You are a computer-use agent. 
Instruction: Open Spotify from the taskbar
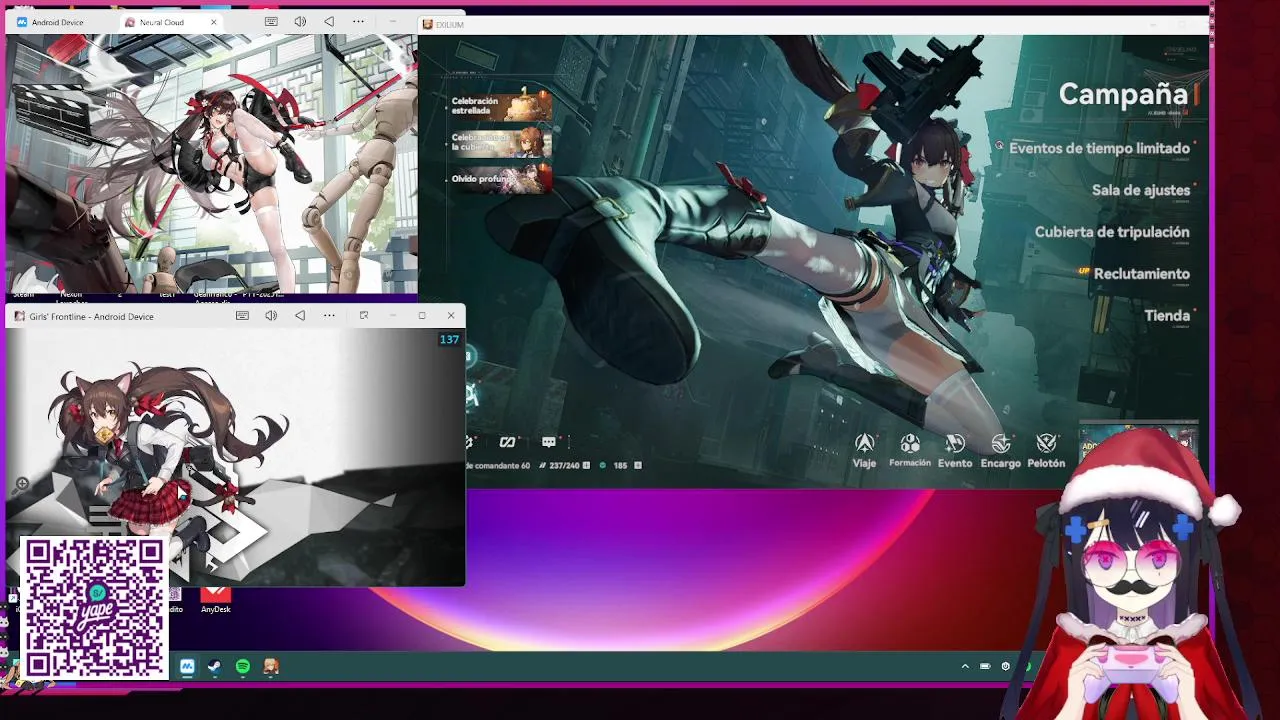(242, 666)
